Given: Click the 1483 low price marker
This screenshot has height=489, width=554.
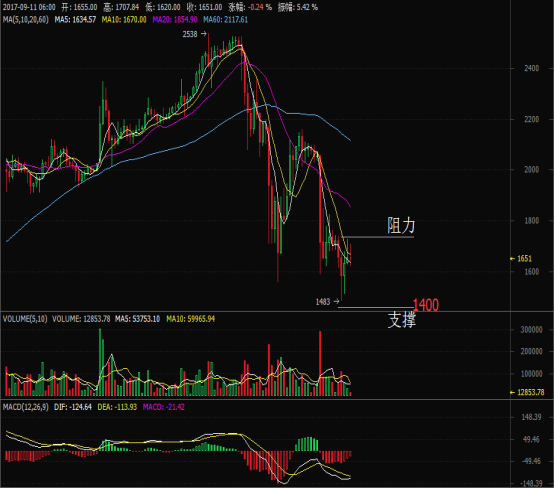Looking at the screenshot, I should point(327,301).
